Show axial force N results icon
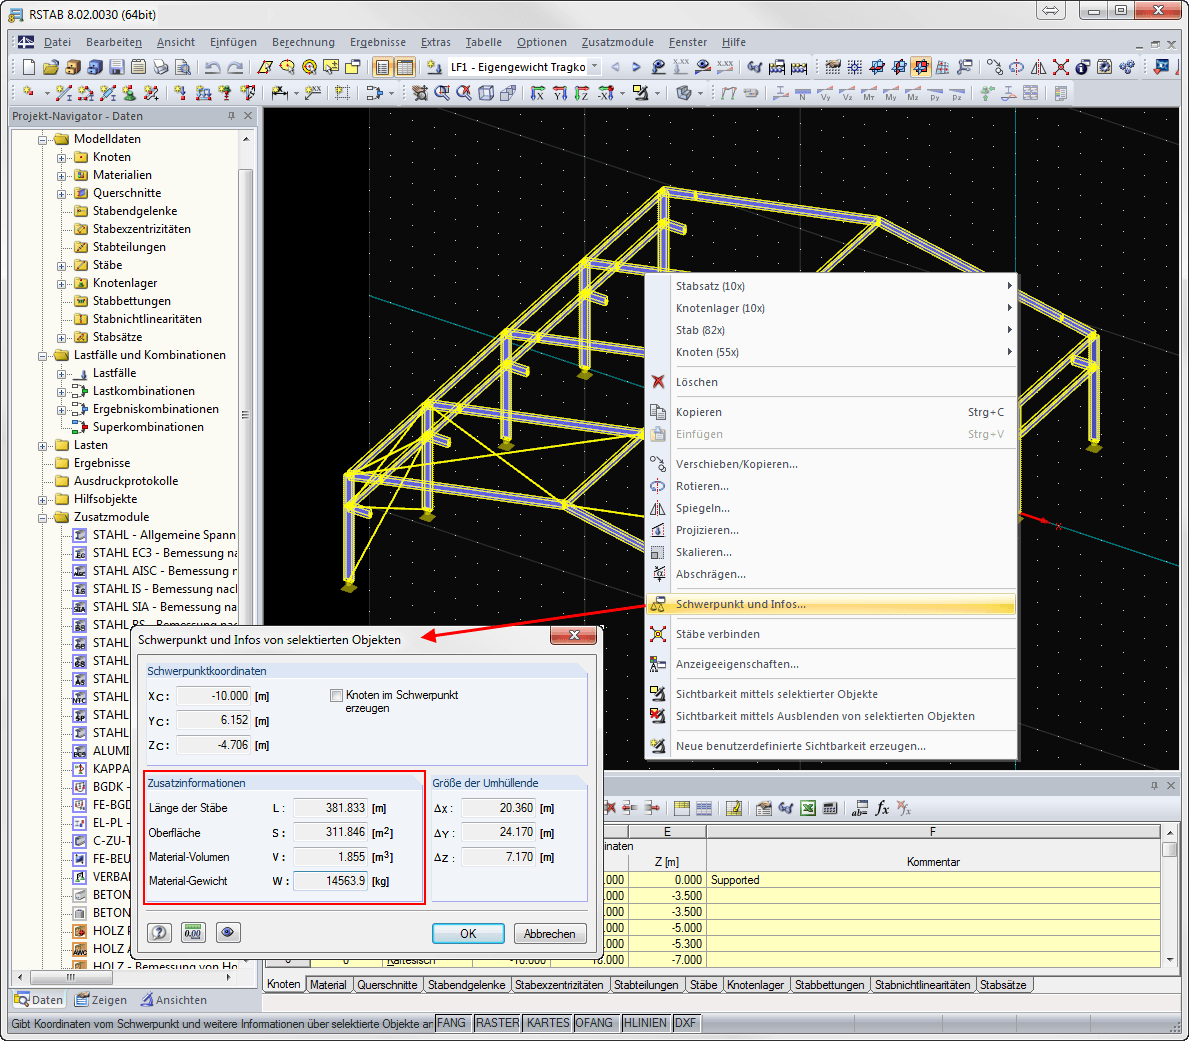 tap(802, 93)
